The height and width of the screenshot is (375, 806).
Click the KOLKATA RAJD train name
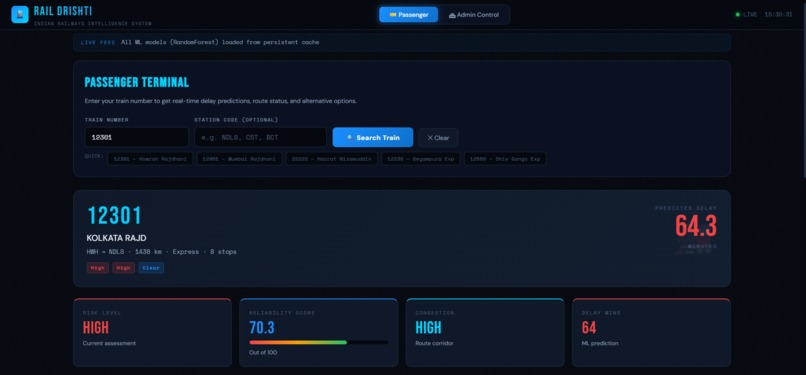(x=116, y=238)
